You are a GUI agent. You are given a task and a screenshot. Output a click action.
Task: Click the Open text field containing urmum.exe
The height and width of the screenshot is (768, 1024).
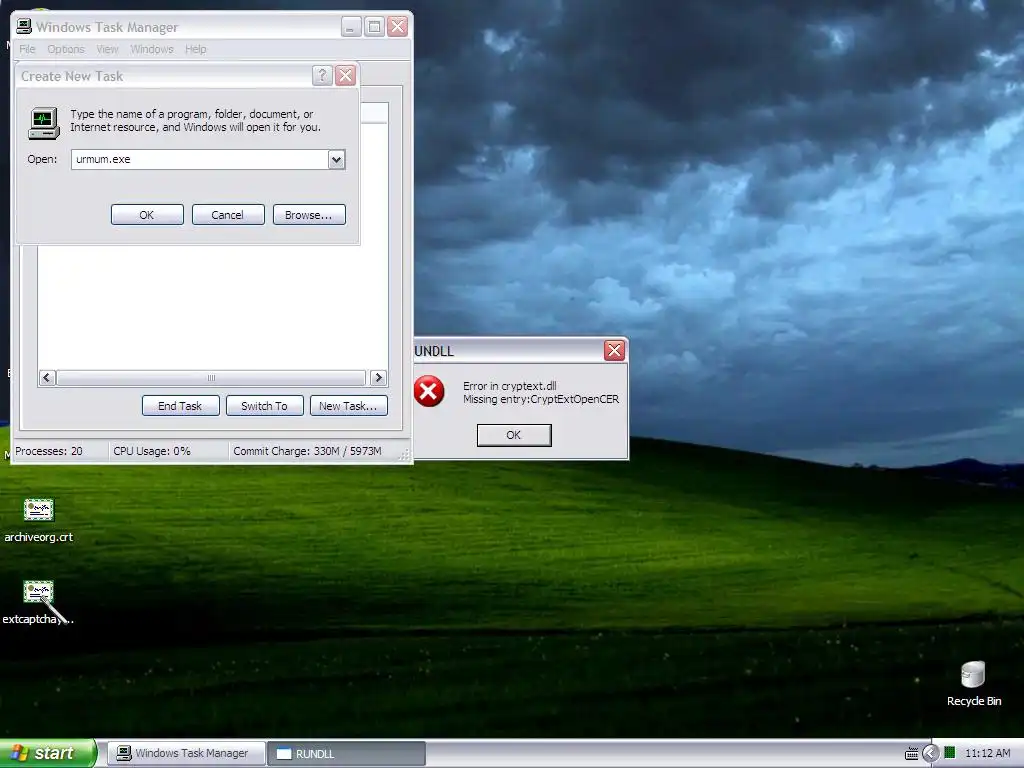(x=199, y=159)
